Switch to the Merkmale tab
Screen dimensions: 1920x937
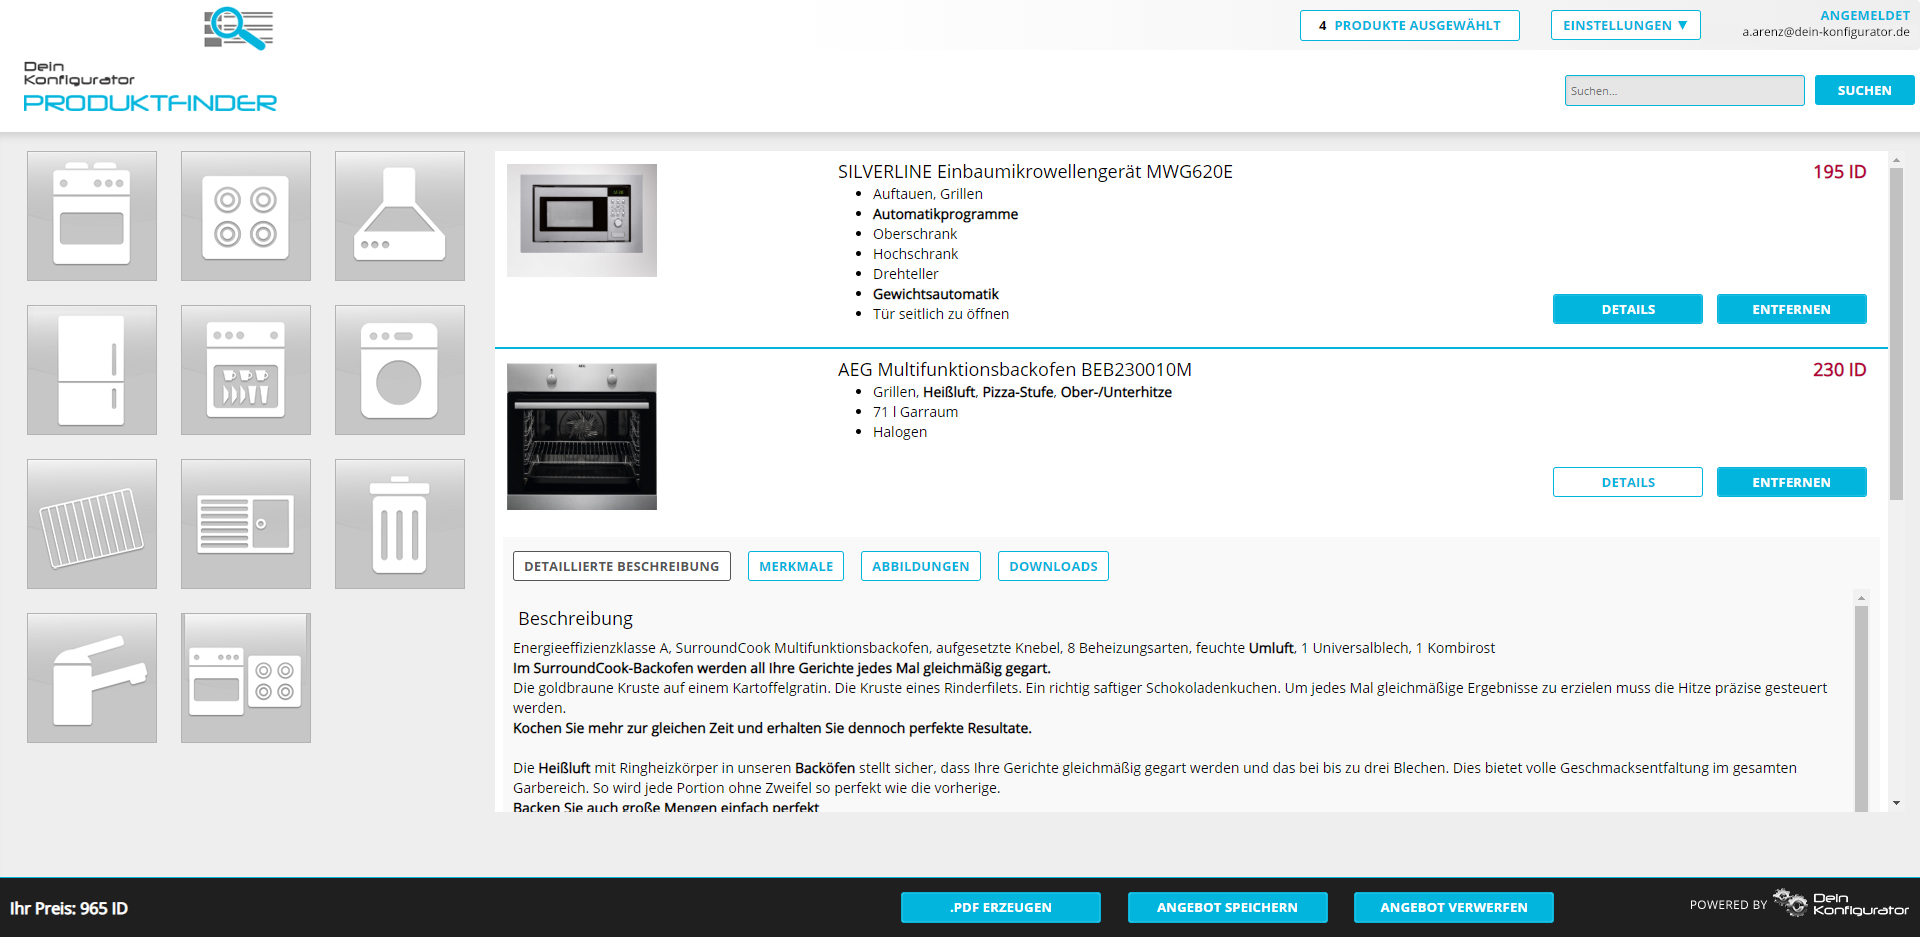pyautogui.click(x=796, y=566)
